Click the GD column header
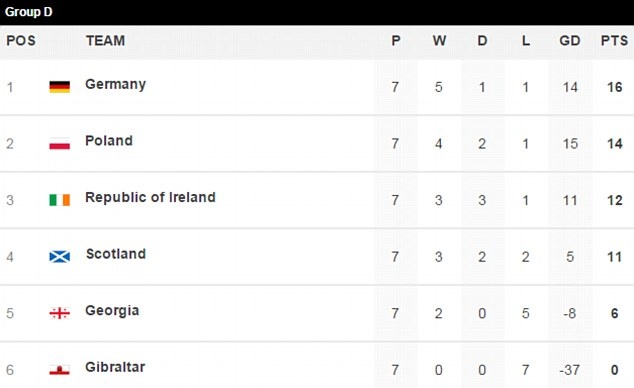 coord(570,40)
